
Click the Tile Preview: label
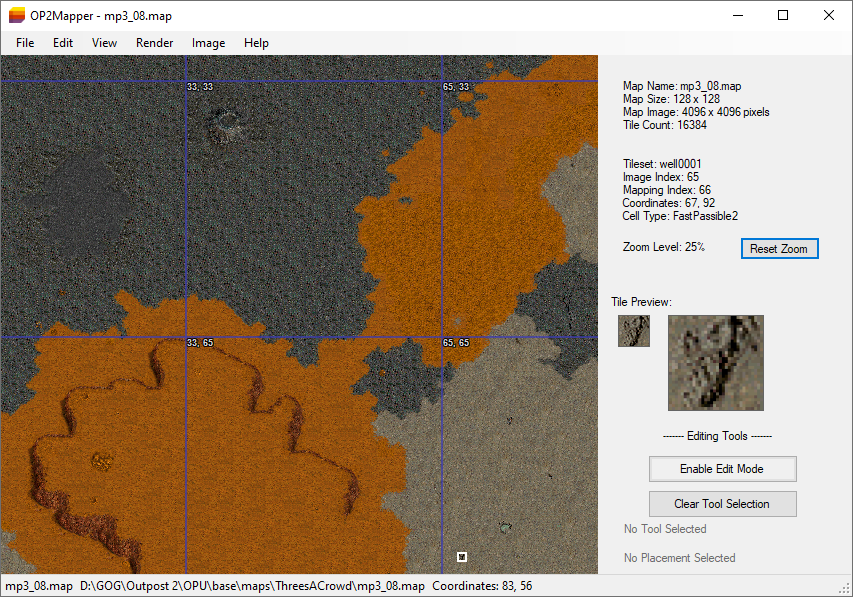[x=641, y=302]
